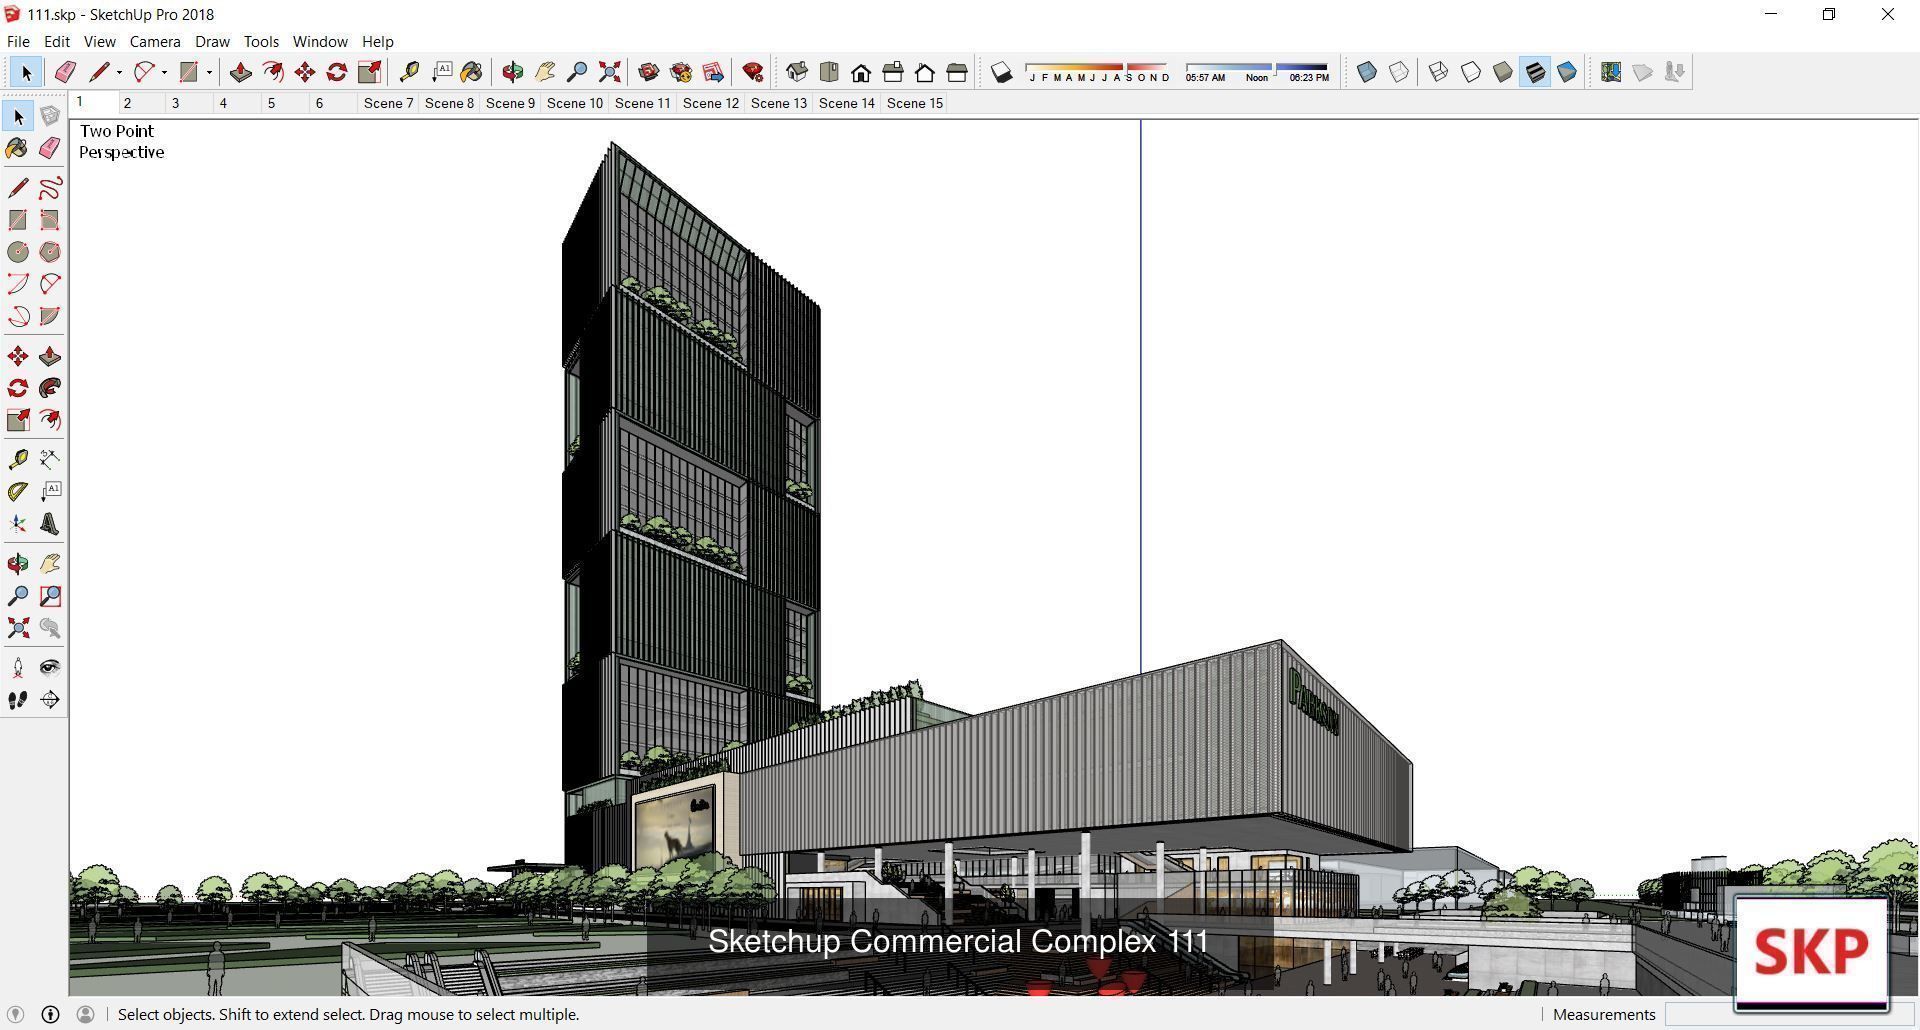Click the Extension Manager ruby icon
The width and height of the screenshot is (1920, 1030).
753,72
